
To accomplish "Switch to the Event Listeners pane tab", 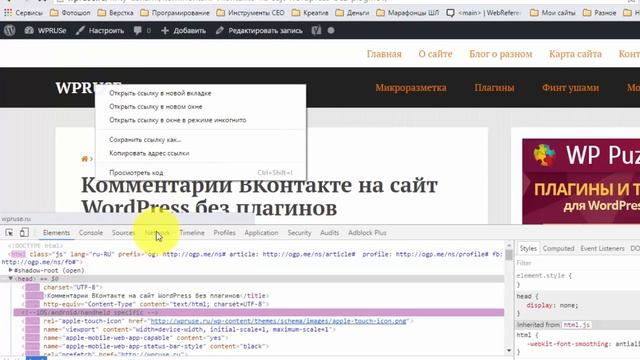I will (x=602, y=248).
